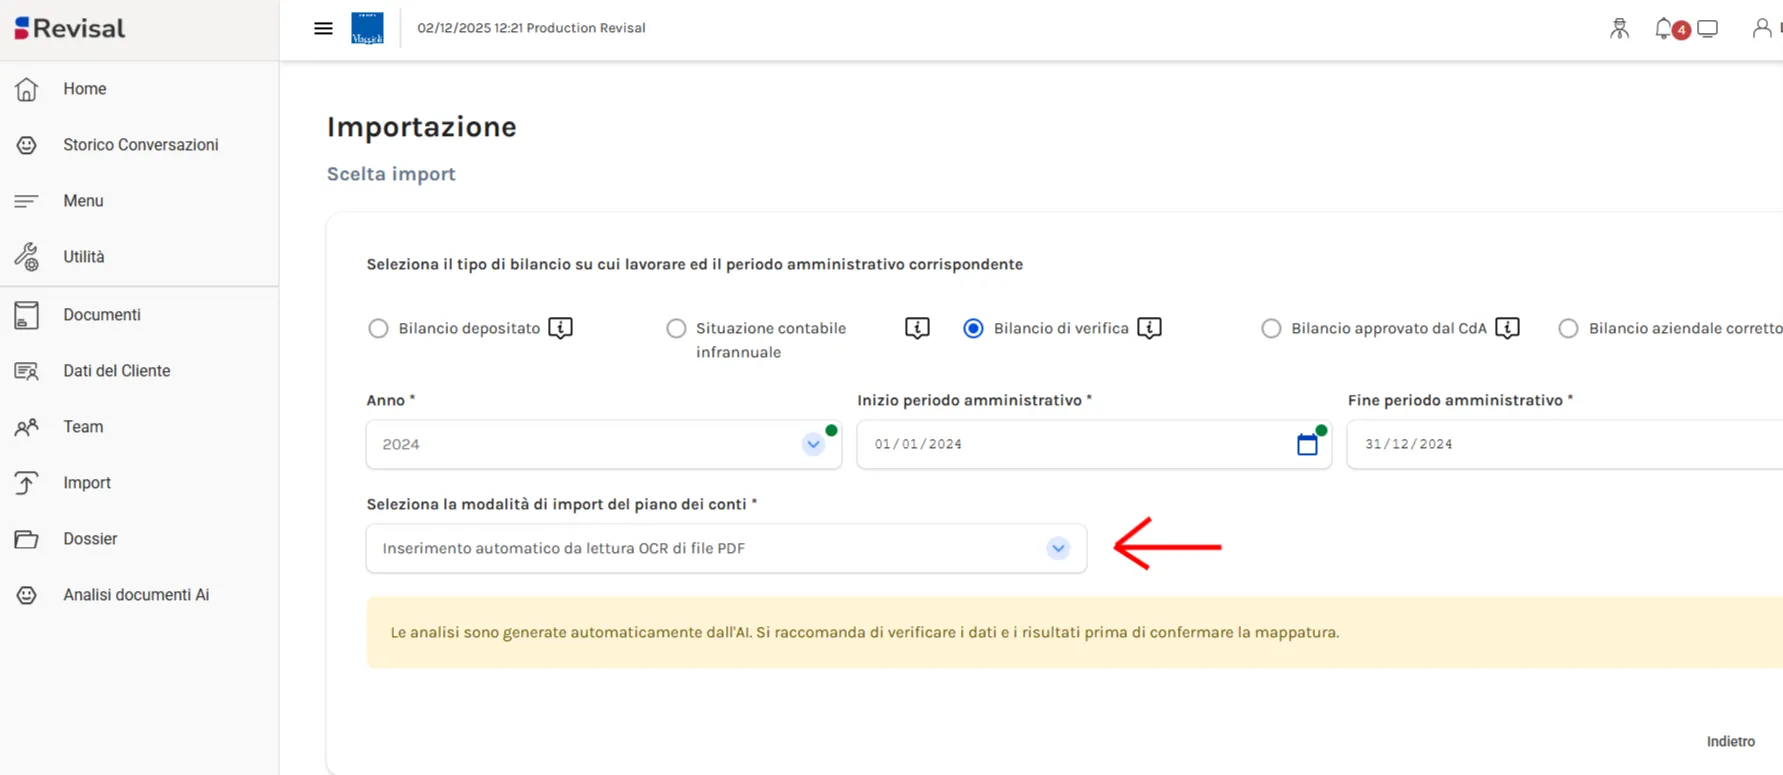Select Situazione contabile infrannuale option
This screenshot has height=775, width=1783.
[x=677, y=328]
